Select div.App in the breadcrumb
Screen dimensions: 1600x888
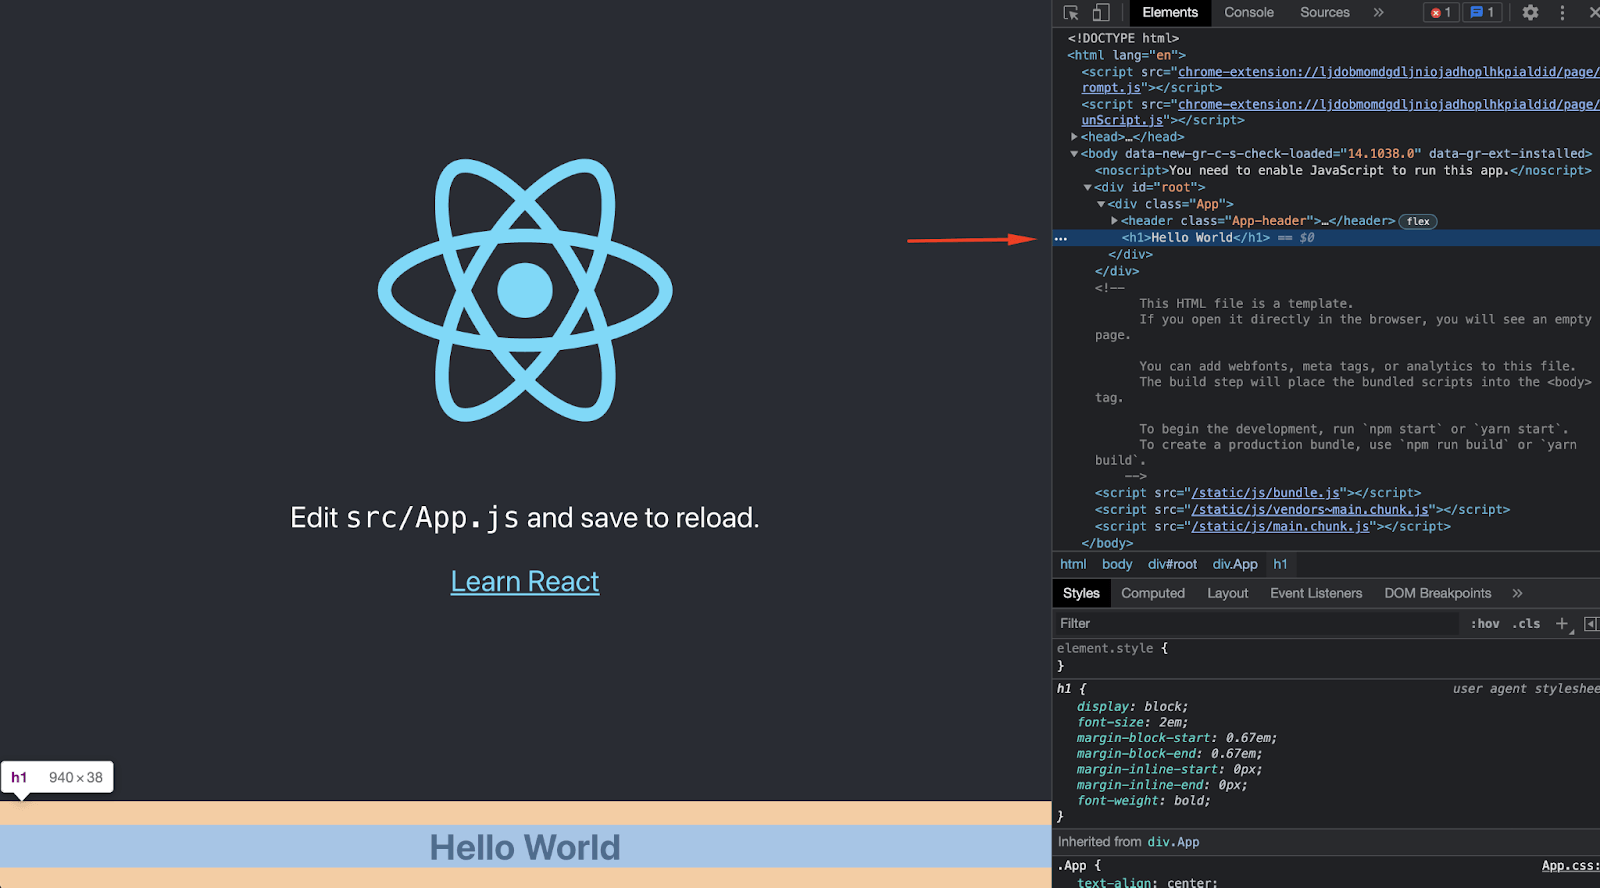[1235, 564]
